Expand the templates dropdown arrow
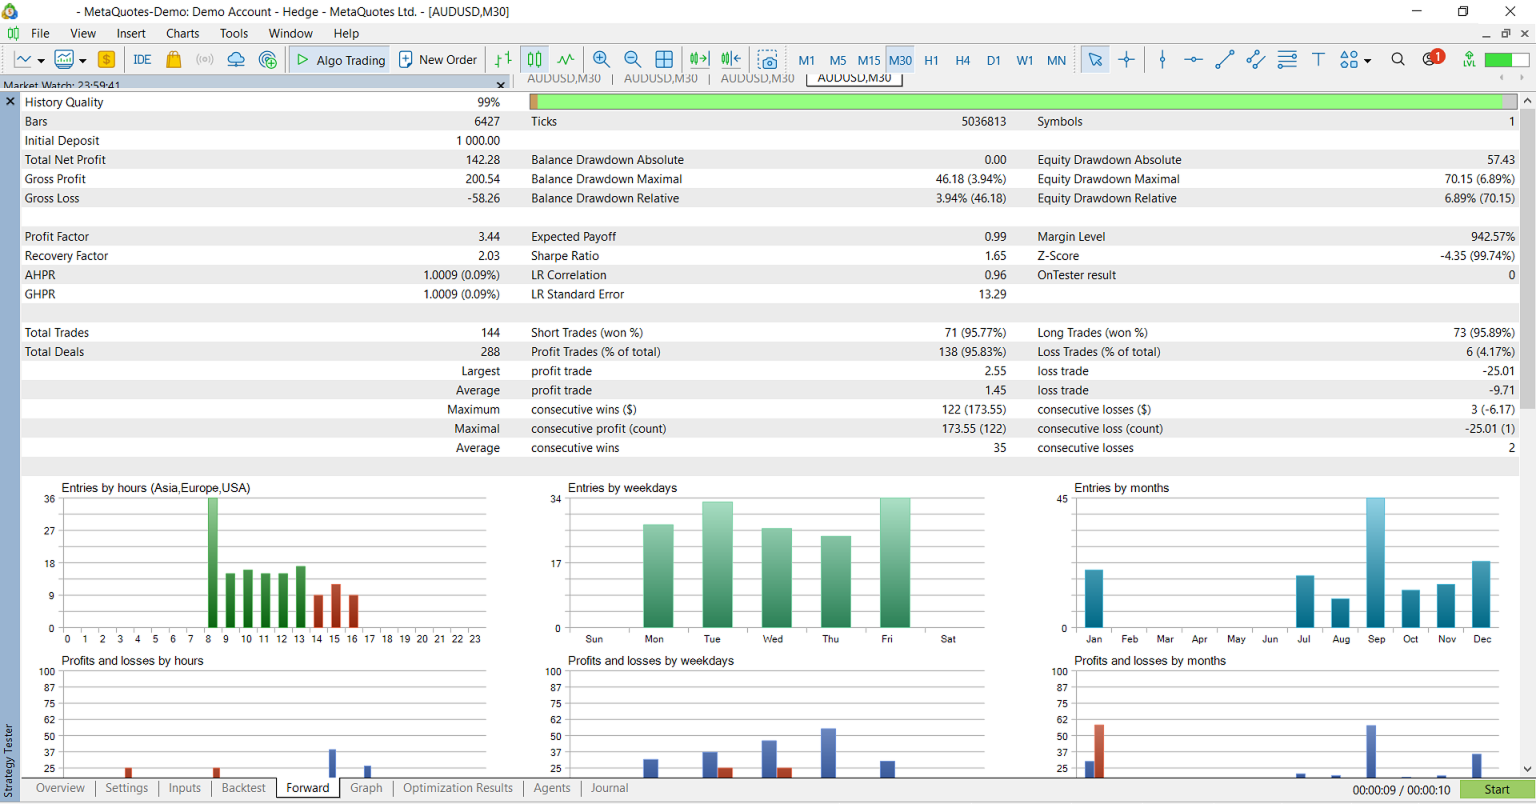Viewport: 1536px width, 804px height. (83, 61)
